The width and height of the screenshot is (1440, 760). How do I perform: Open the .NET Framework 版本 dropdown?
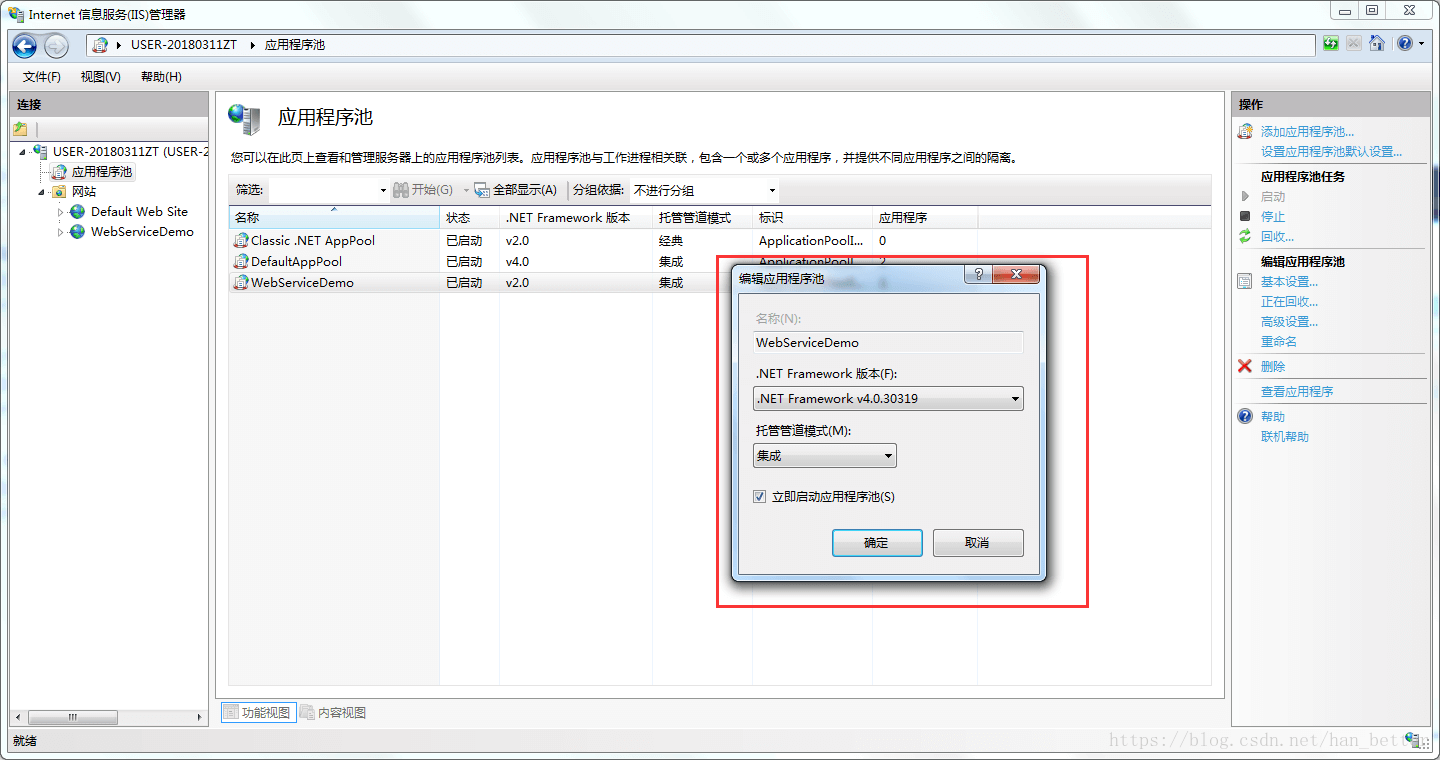pyautogui.click(x=888, y=399)
